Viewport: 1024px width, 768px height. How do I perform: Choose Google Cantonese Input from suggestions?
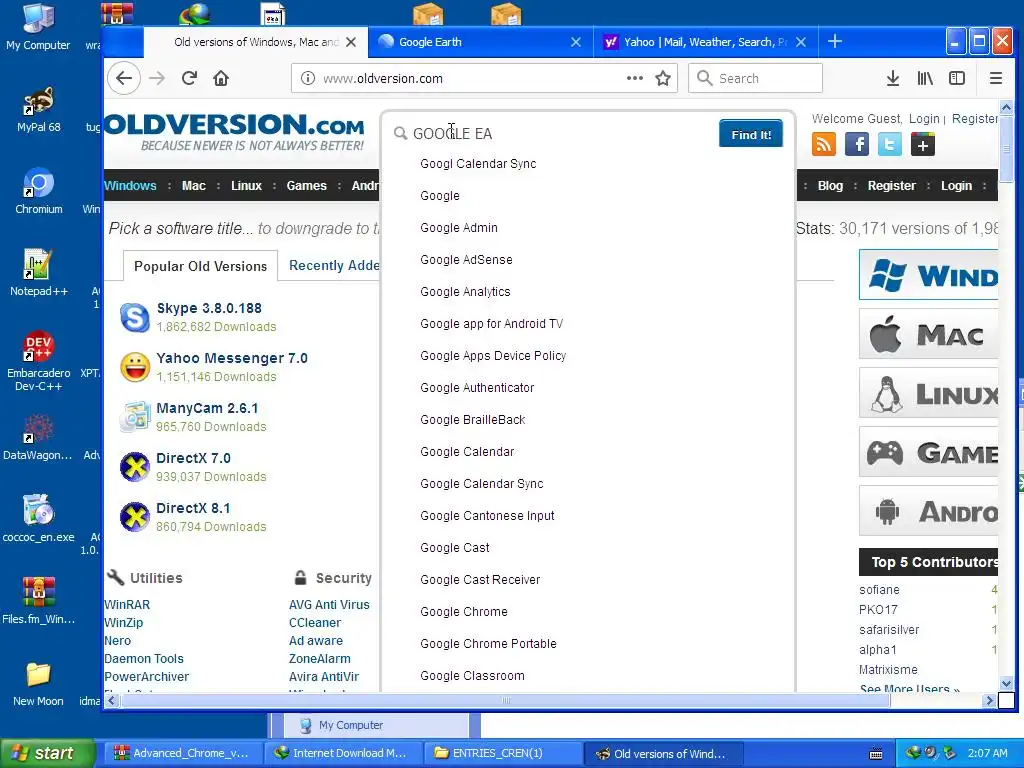pyautogui.click(x=487, y=516)
